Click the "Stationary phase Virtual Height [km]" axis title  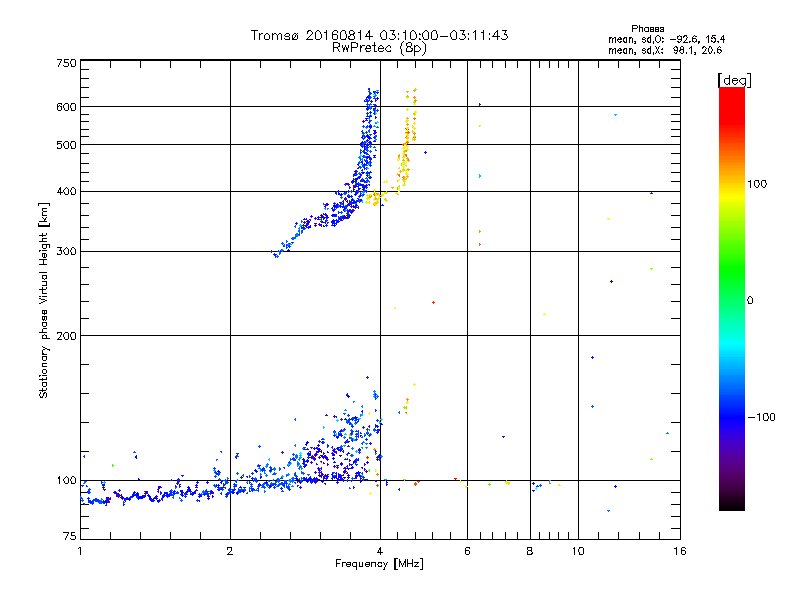(x=44, y=300)
